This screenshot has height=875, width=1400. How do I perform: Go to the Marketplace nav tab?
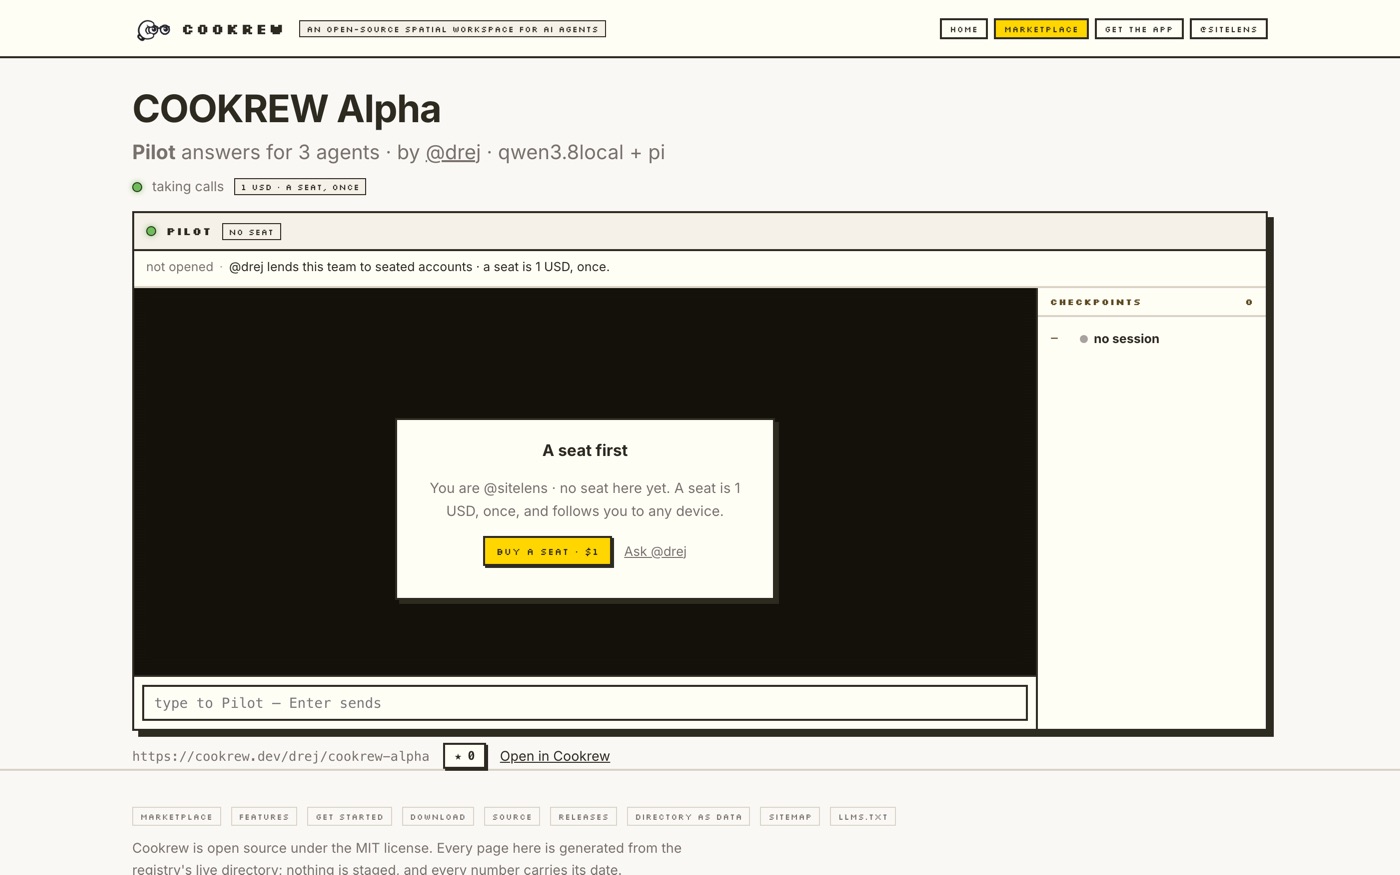coord(1040,29)
